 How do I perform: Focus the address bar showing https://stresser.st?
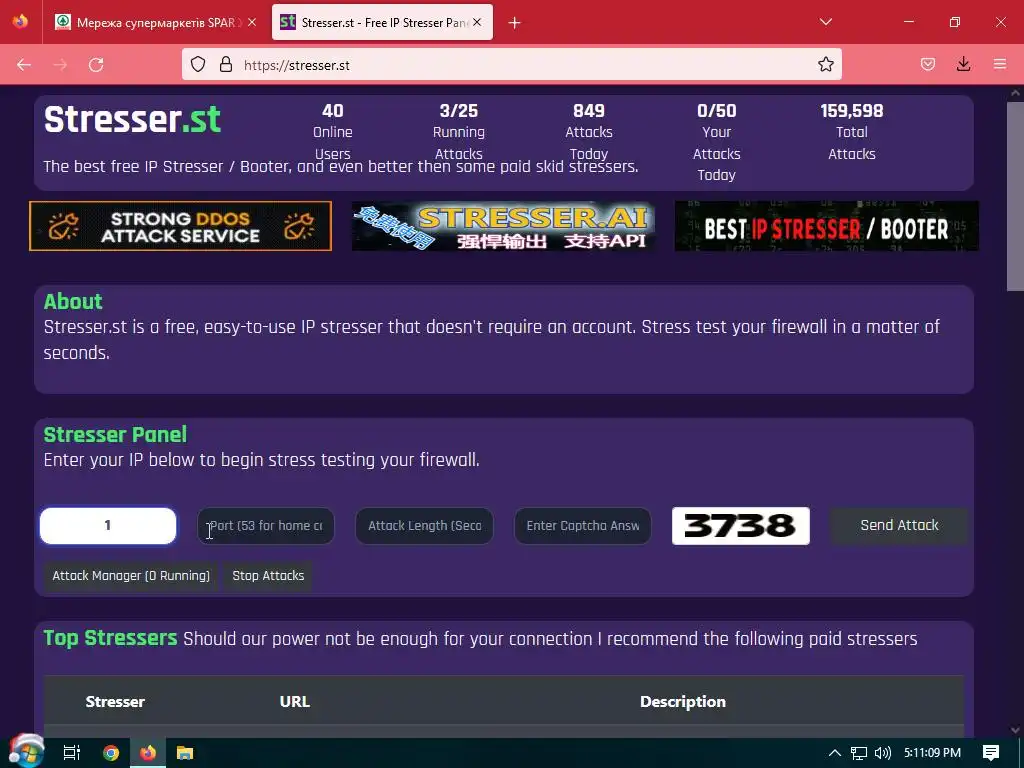point(511,65)
